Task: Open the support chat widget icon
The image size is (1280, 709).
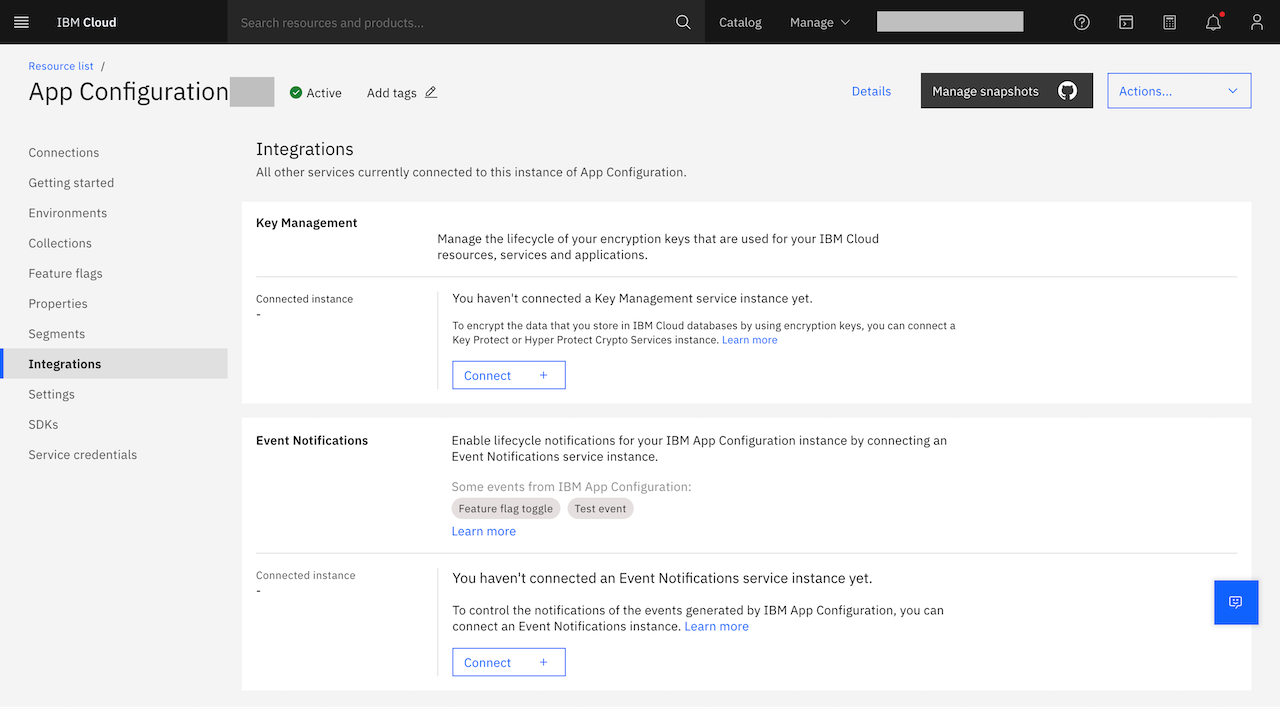Action: [x=1236, y=602]
